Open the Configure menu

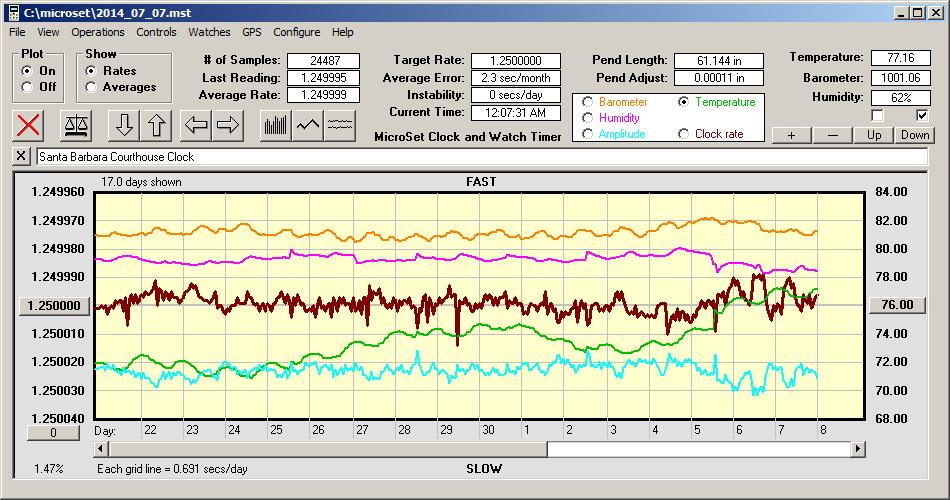pyautogui.click(x=296, y=32)
